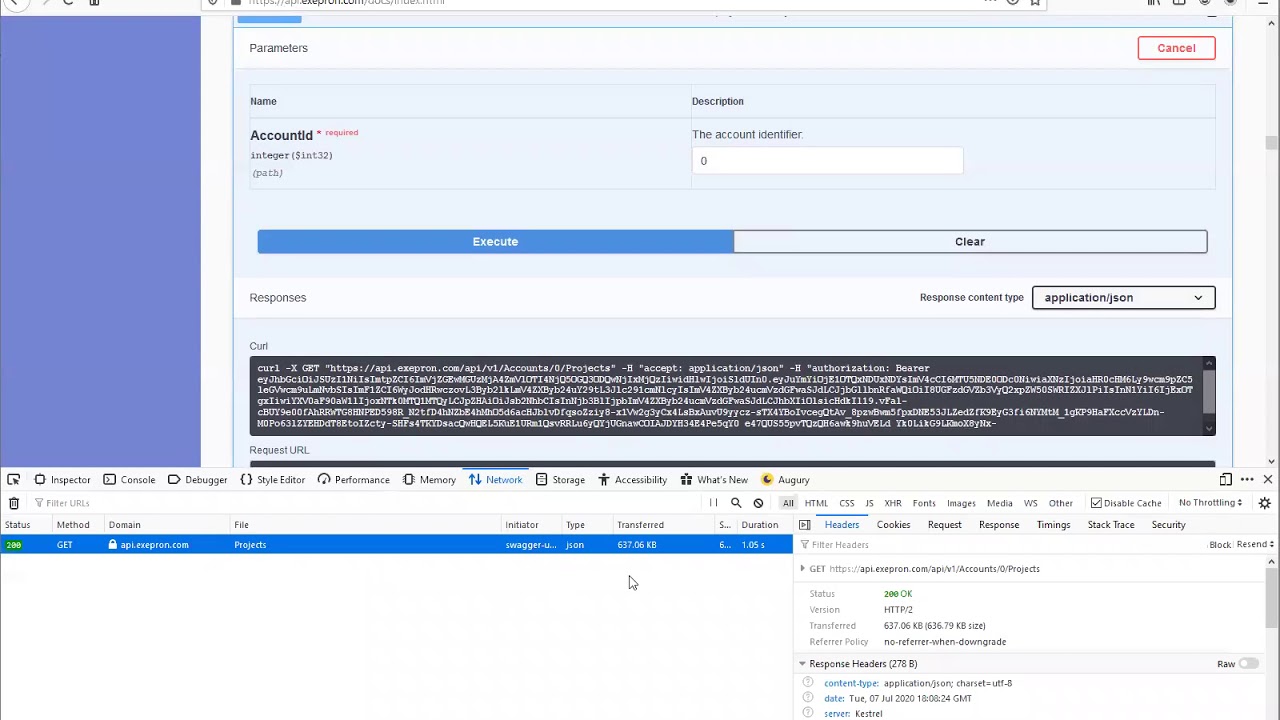Collapse the Response Headers section
This screenshot has height=720, width=1280.
[802, 664]
